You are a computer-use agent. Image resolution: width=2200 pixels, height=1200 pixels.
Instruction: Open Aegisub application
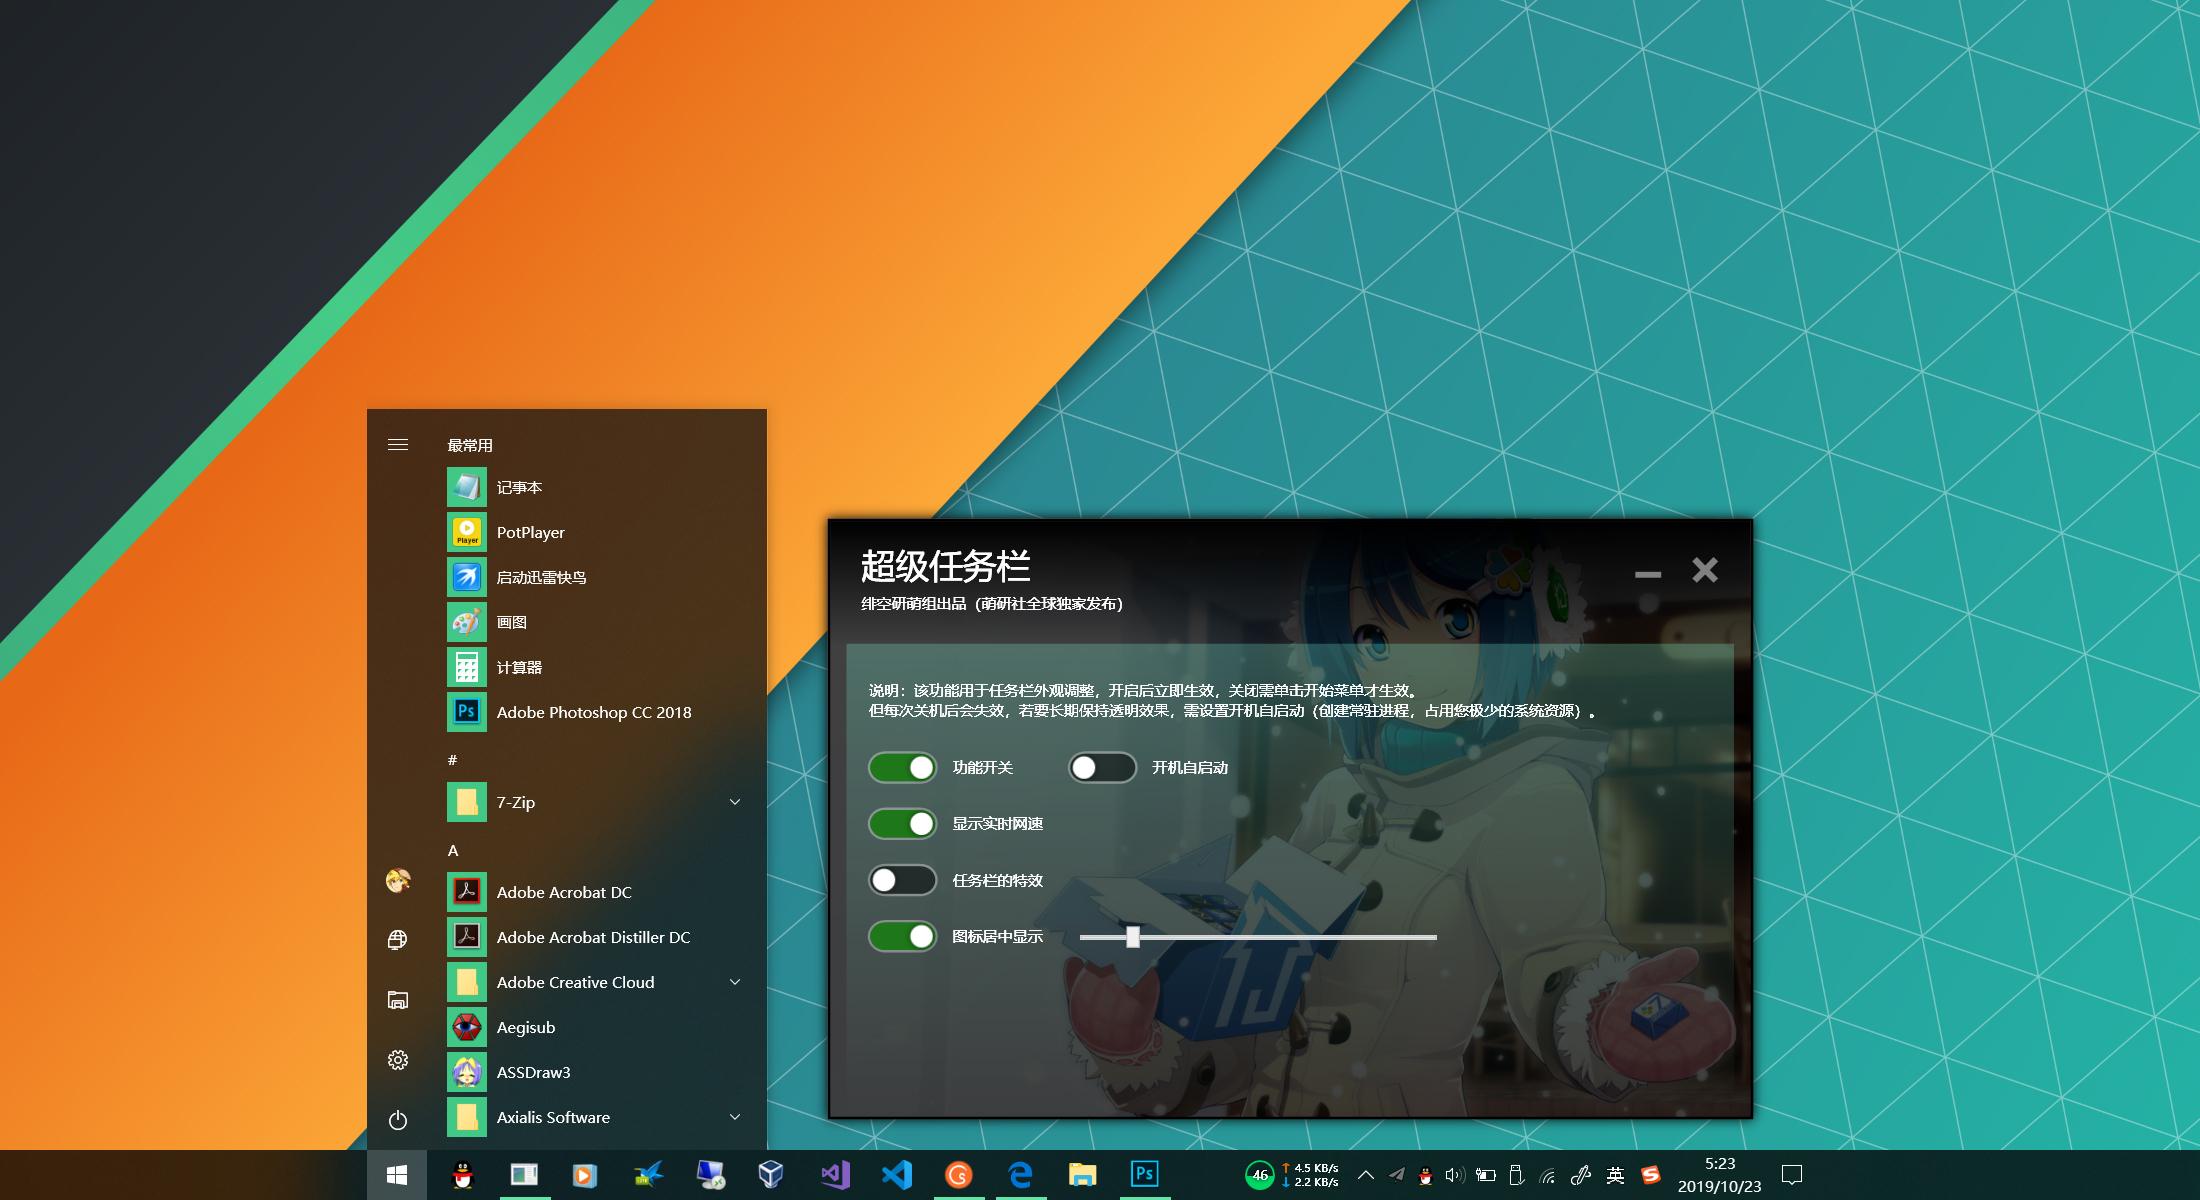click(525, 1026)
